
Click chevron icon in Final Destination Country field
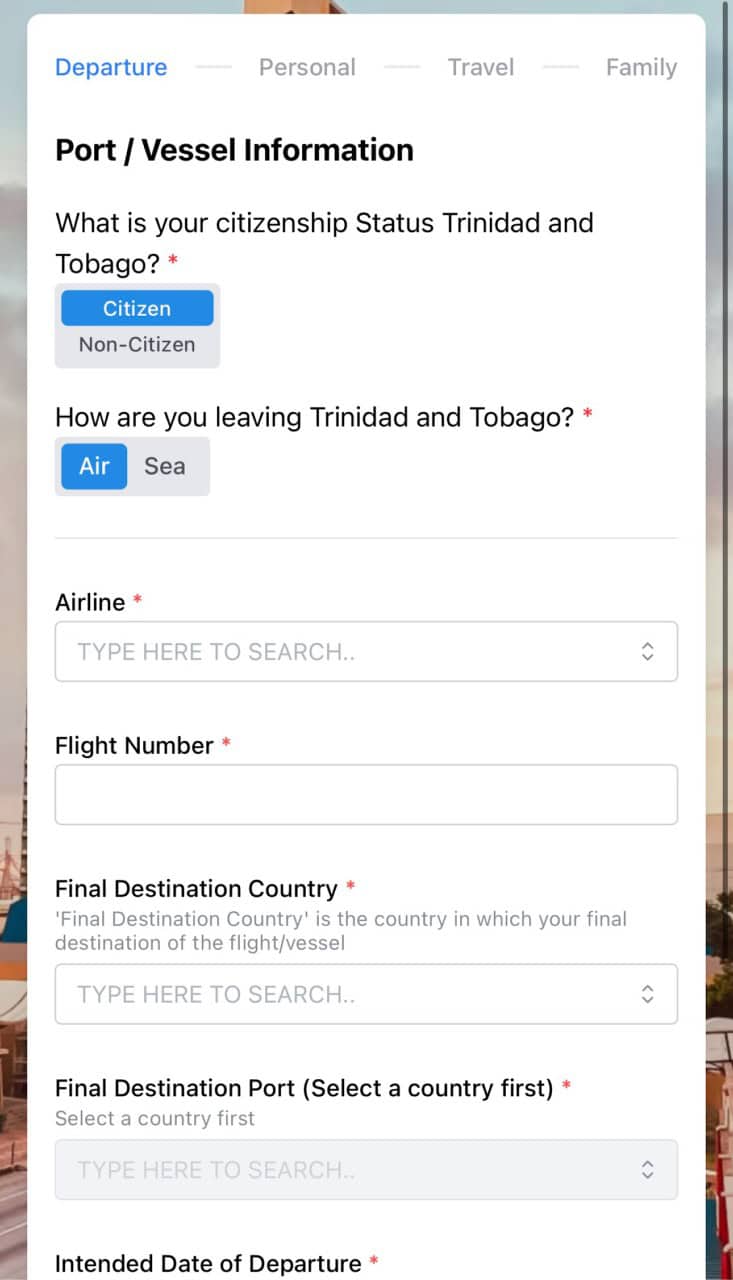click(647, 994)
